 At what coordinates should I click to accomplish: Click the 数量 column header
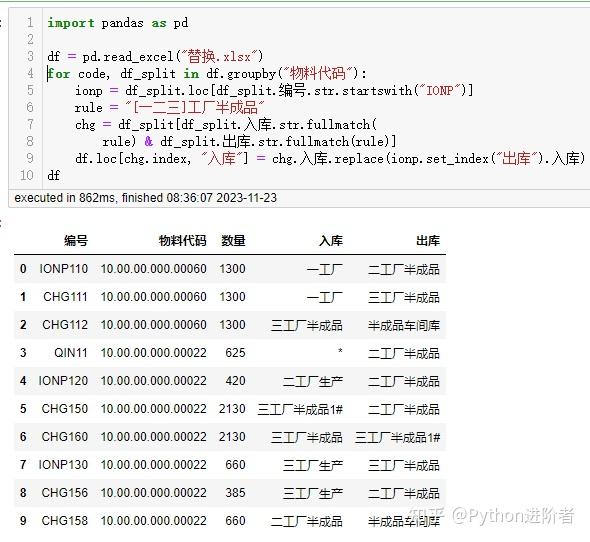click(233, 241)
